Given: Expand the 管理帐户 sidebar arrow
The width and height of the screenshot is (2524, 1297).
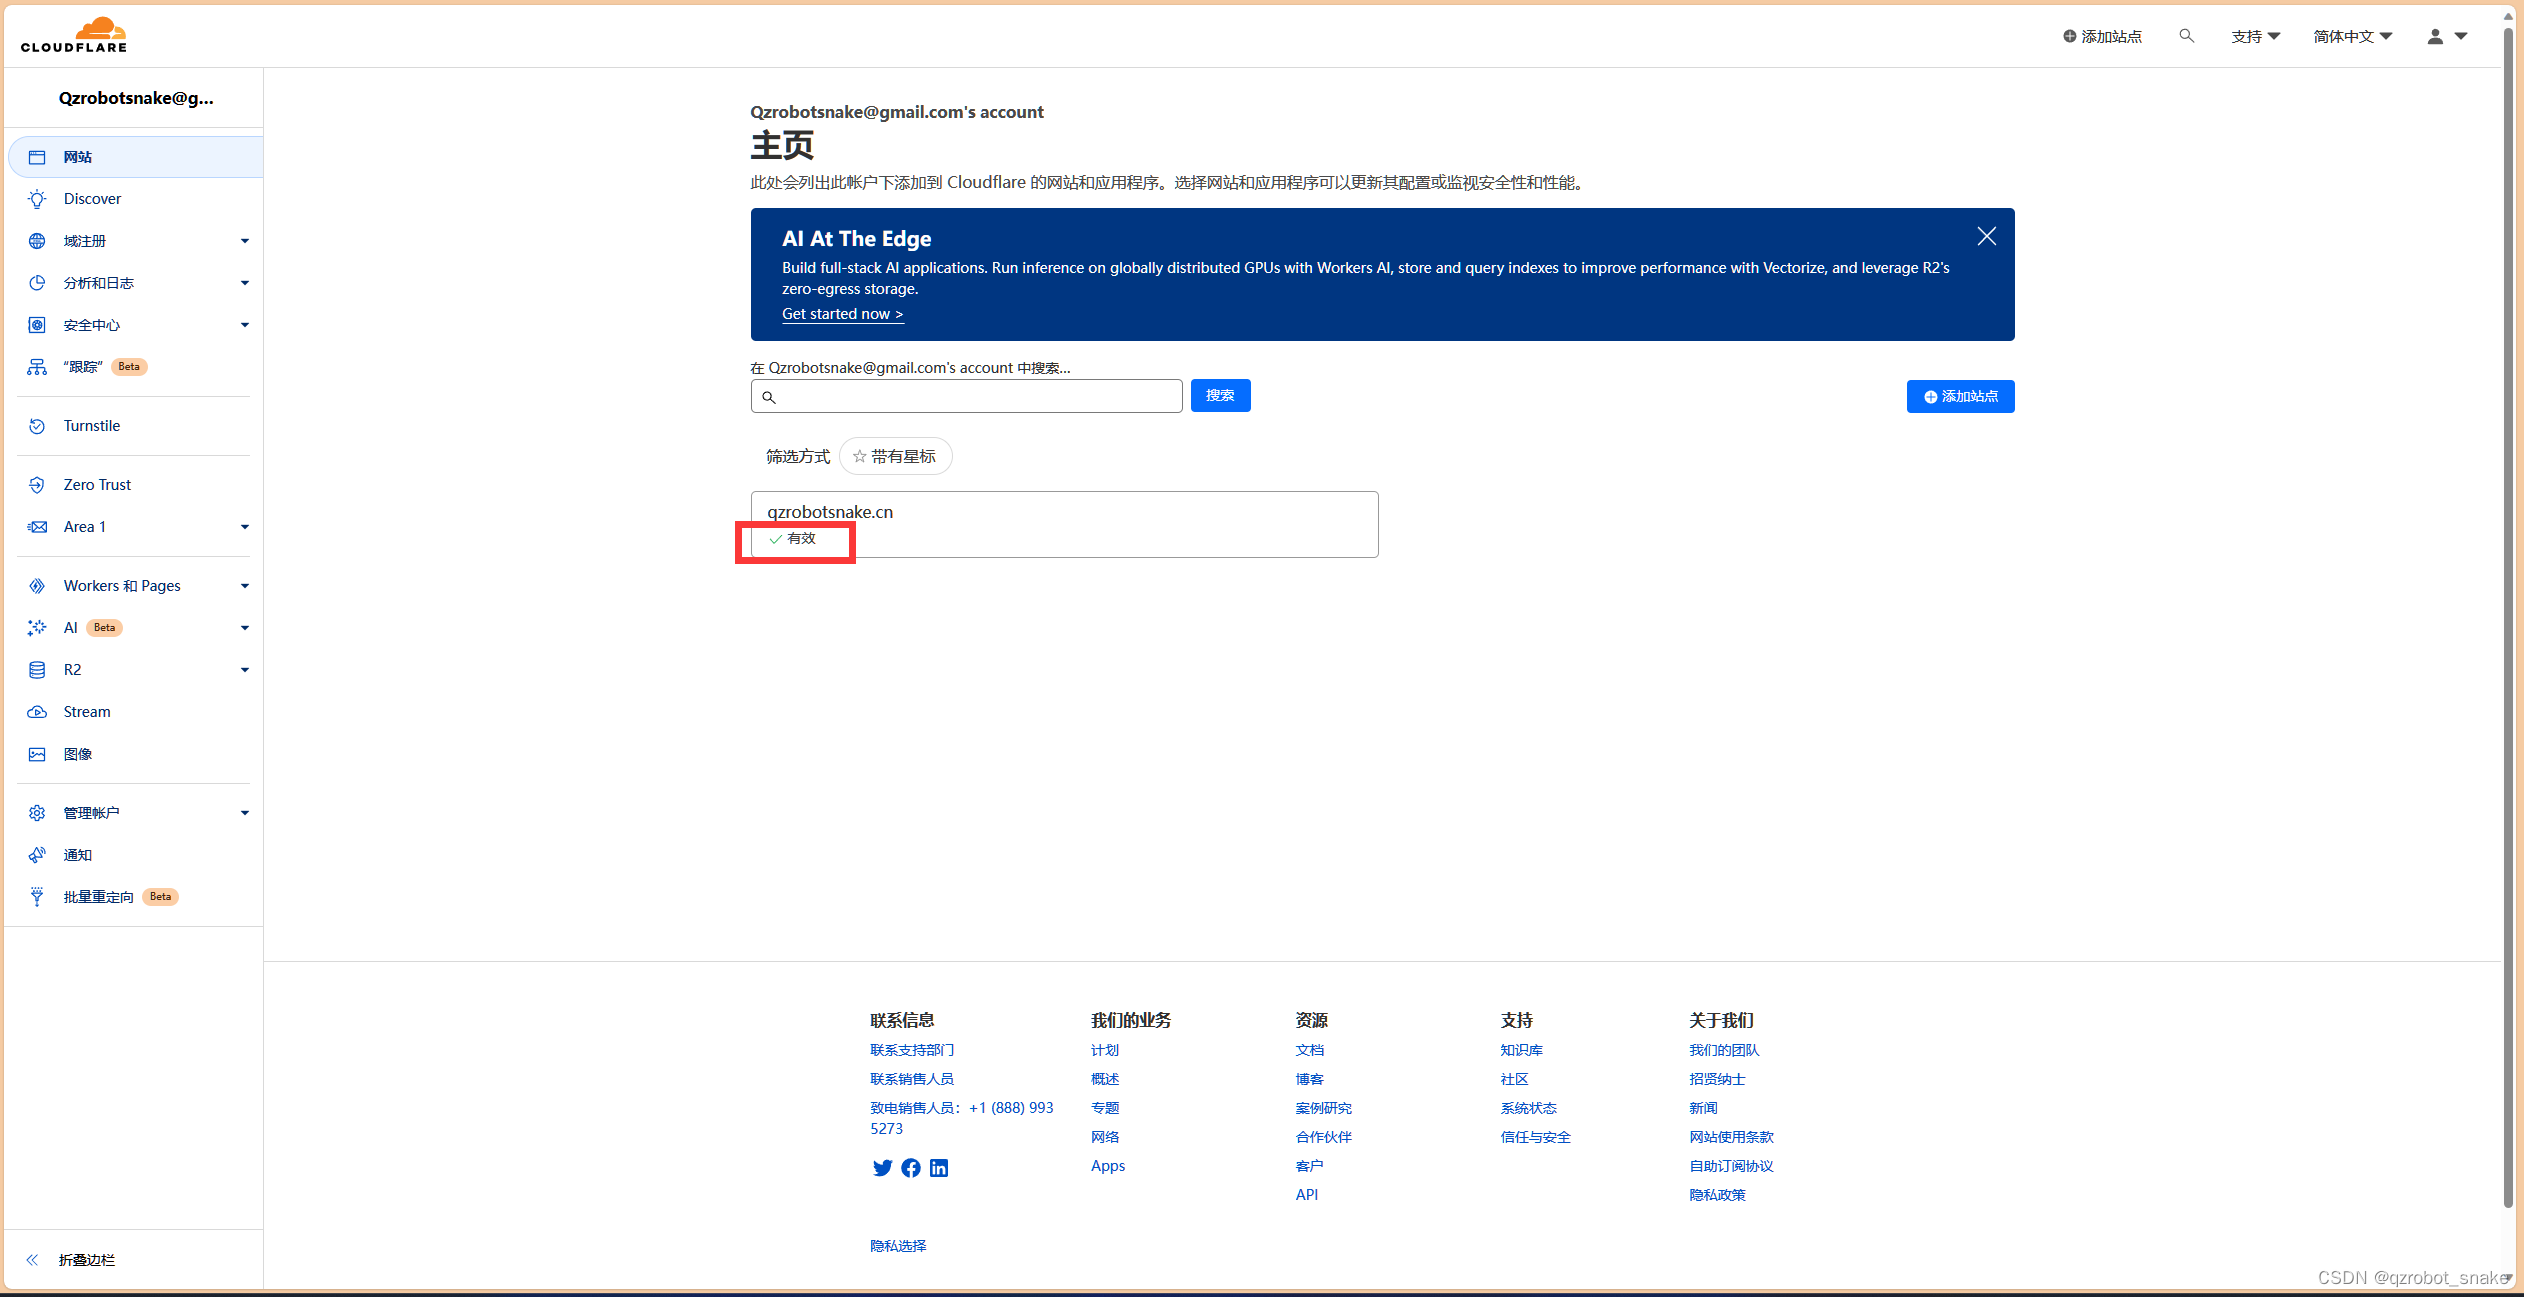Looking at the screenshot, I should [245, 813].
